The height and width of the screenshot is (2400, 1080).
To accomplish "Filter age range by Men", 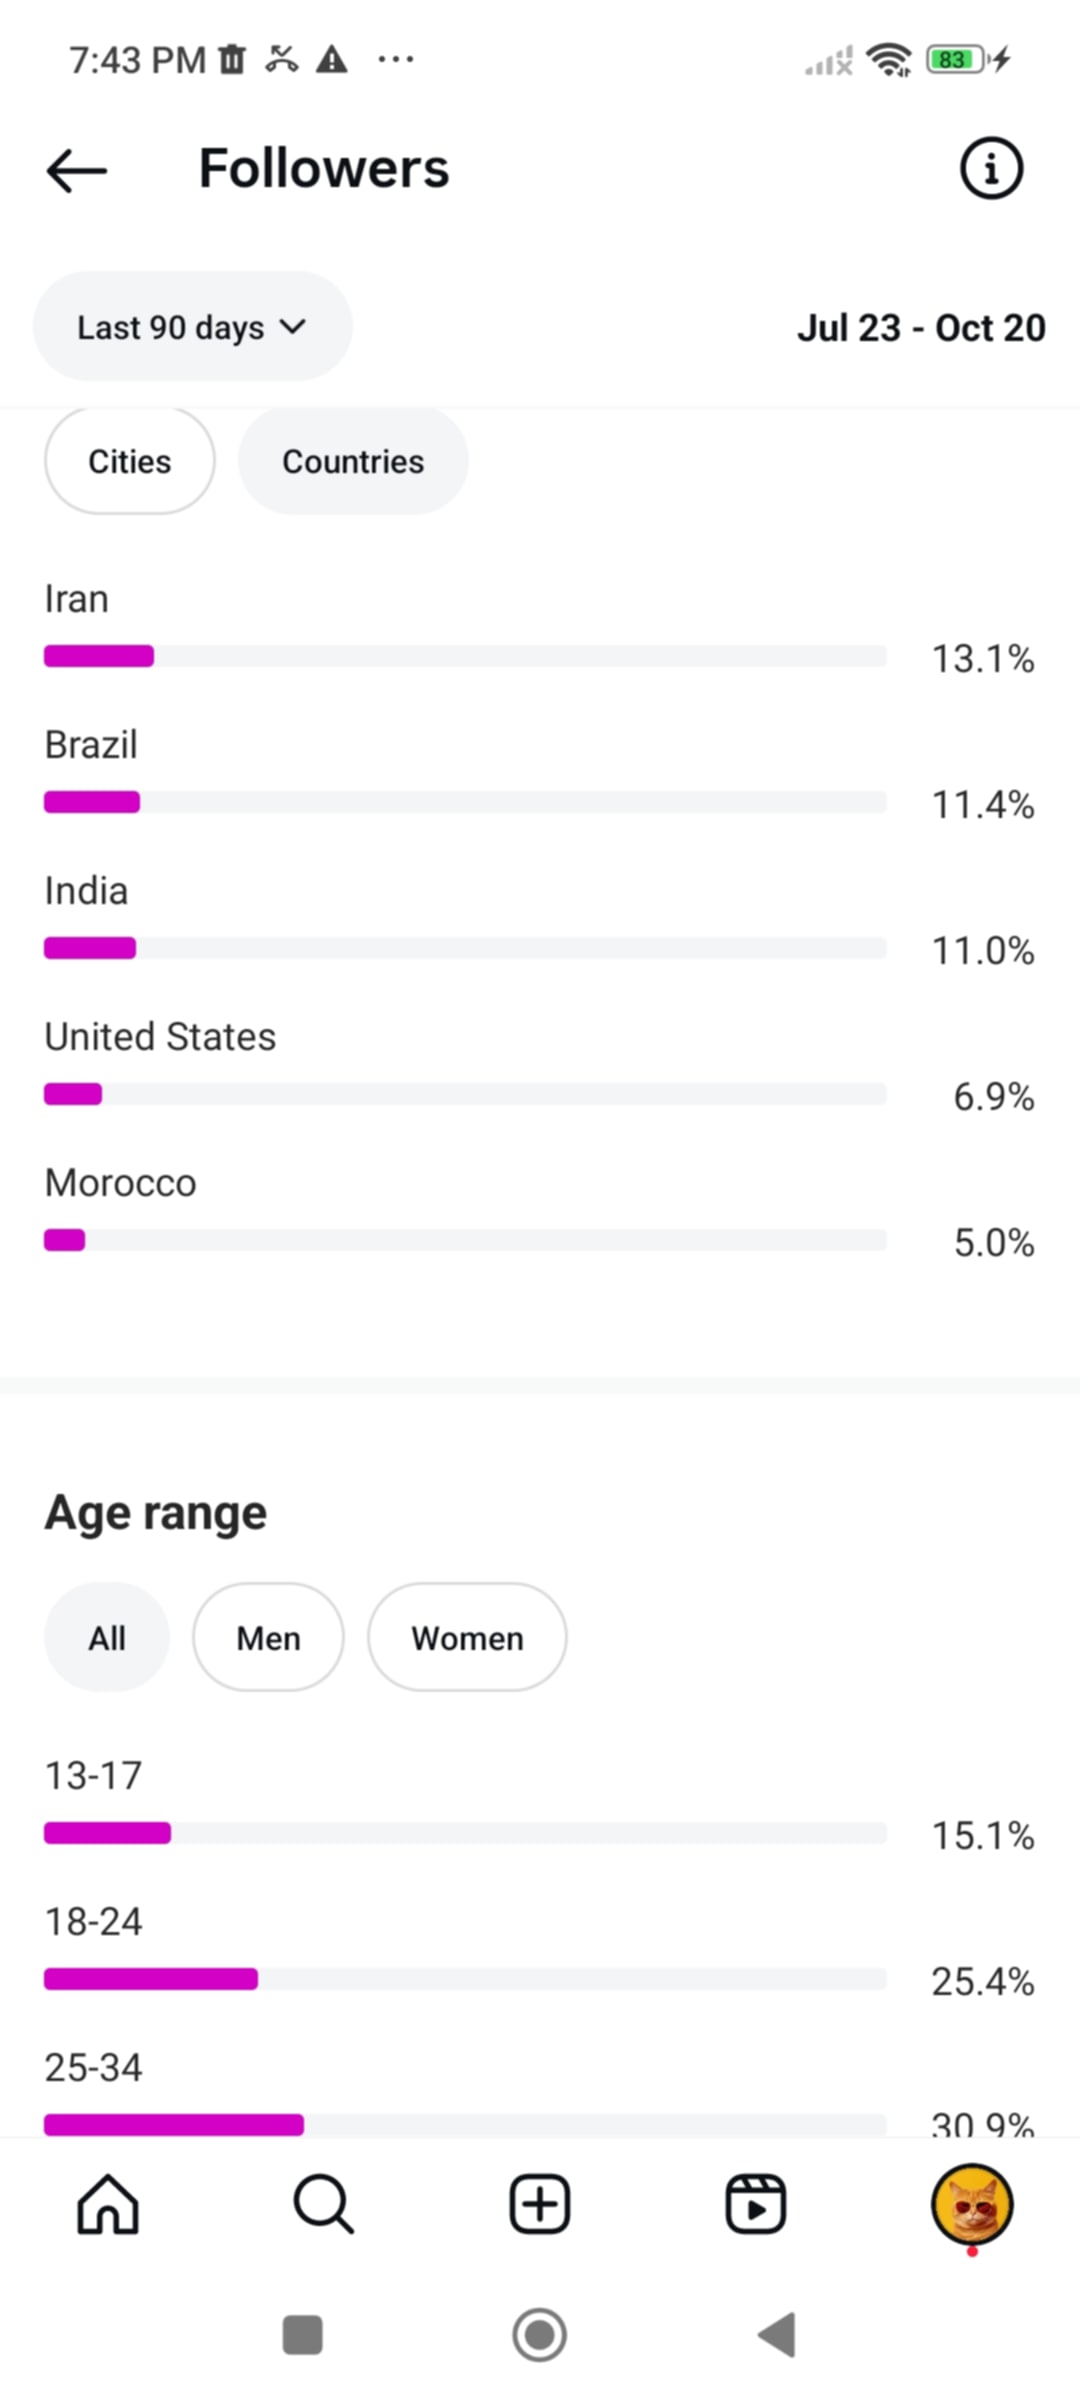I will point(268,1638).
